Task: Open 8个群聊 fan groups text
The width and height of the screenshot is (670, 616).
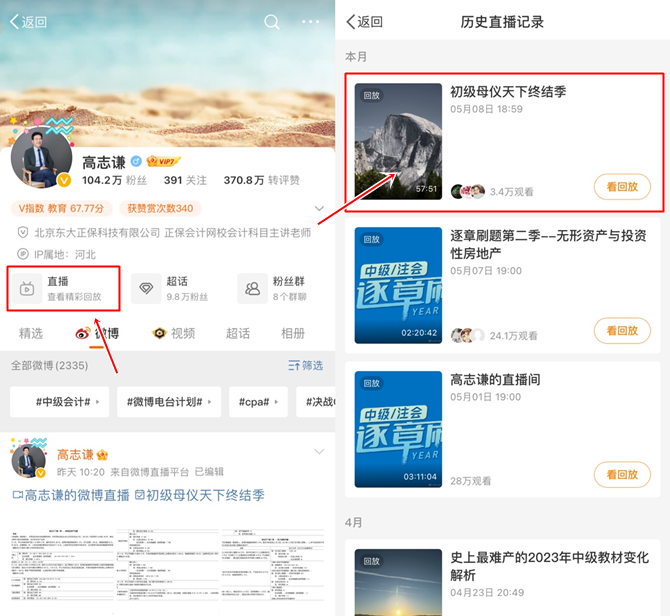Action: coord(290,297)
